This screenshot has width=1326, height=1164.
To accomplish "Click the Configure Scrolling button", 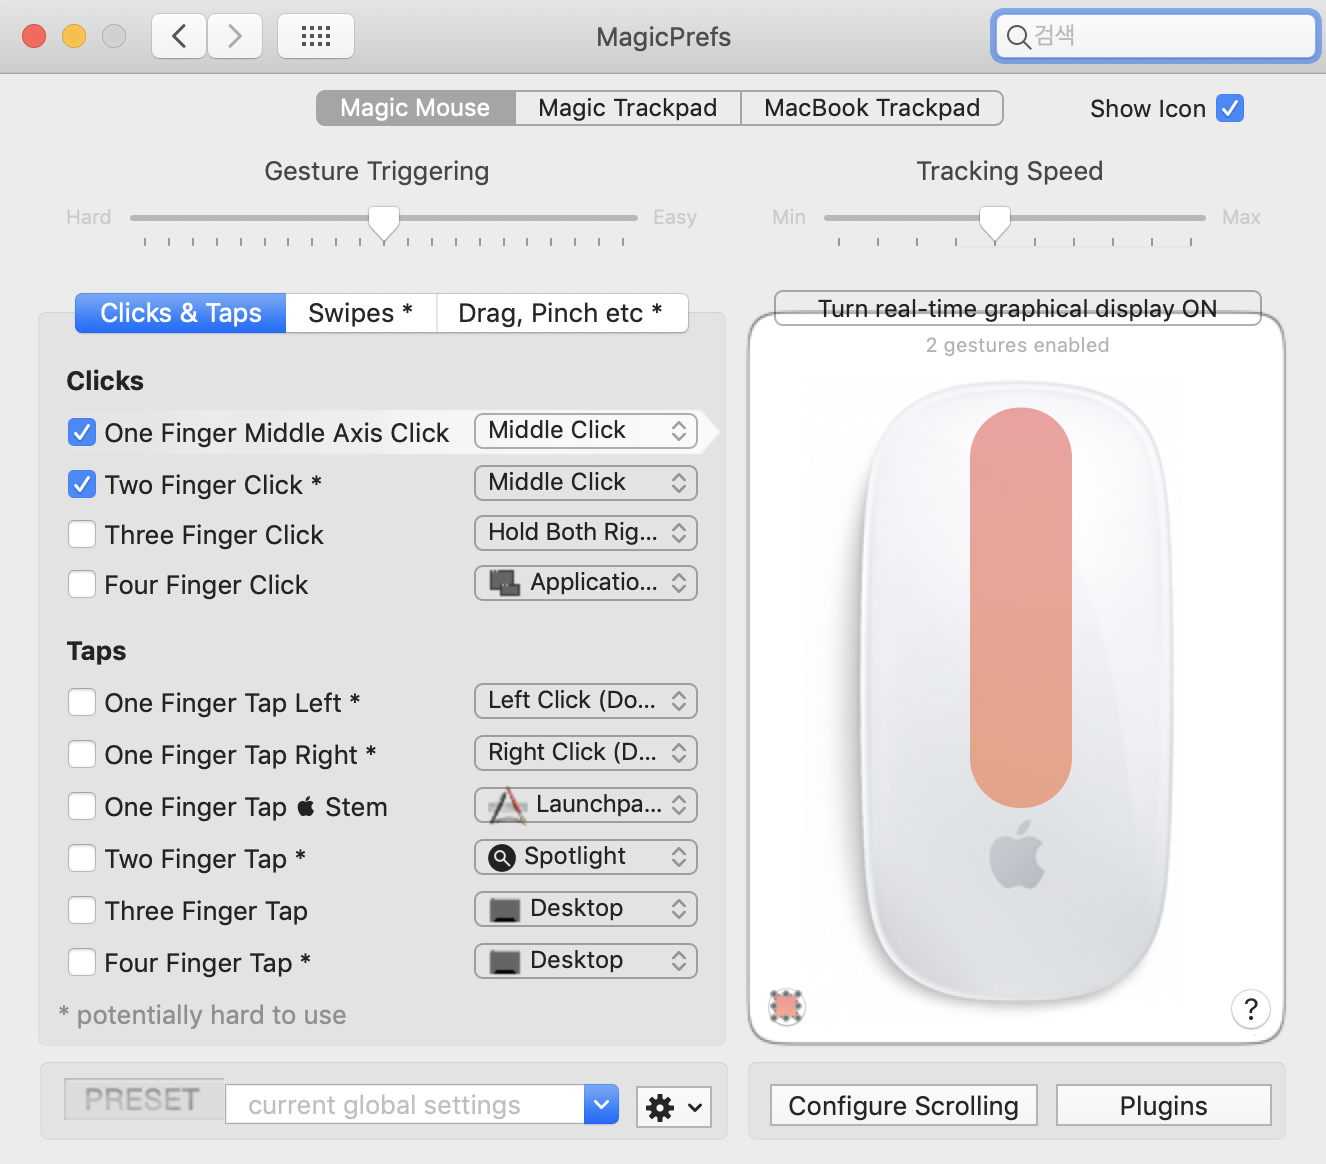I will [903, 1106].
